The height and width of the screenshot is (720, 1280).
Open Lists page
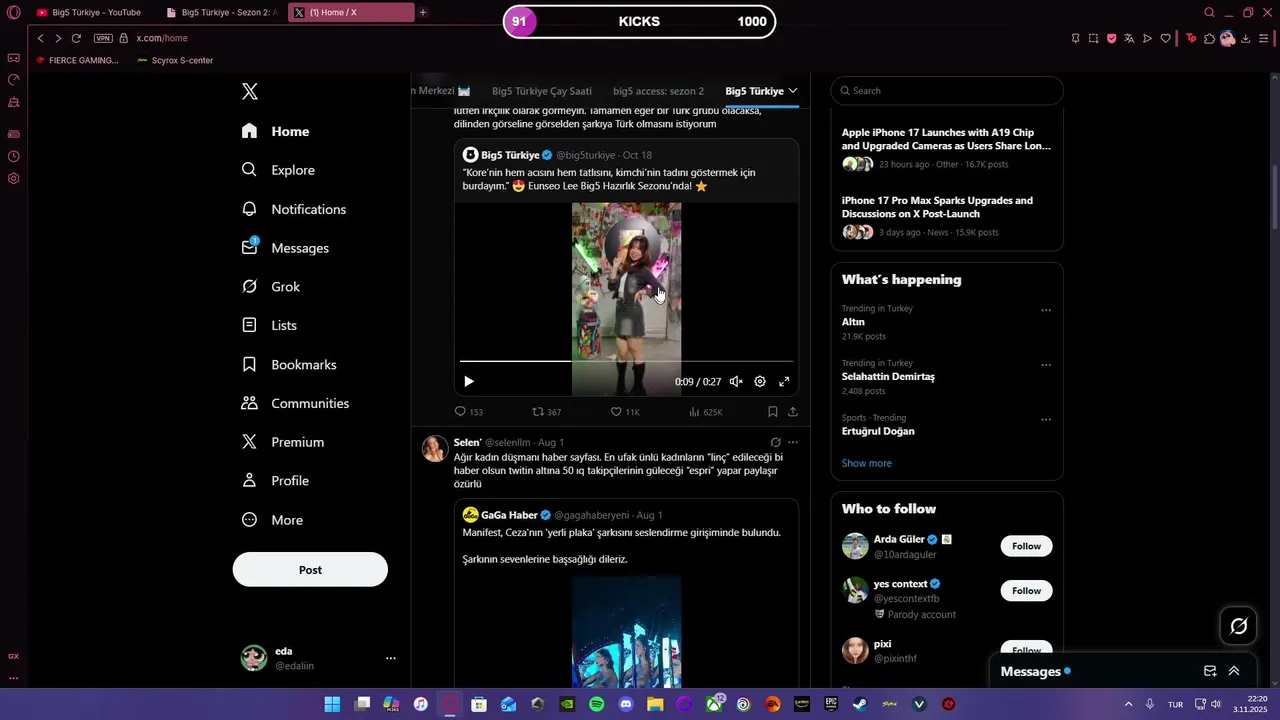tap(269, 326)
